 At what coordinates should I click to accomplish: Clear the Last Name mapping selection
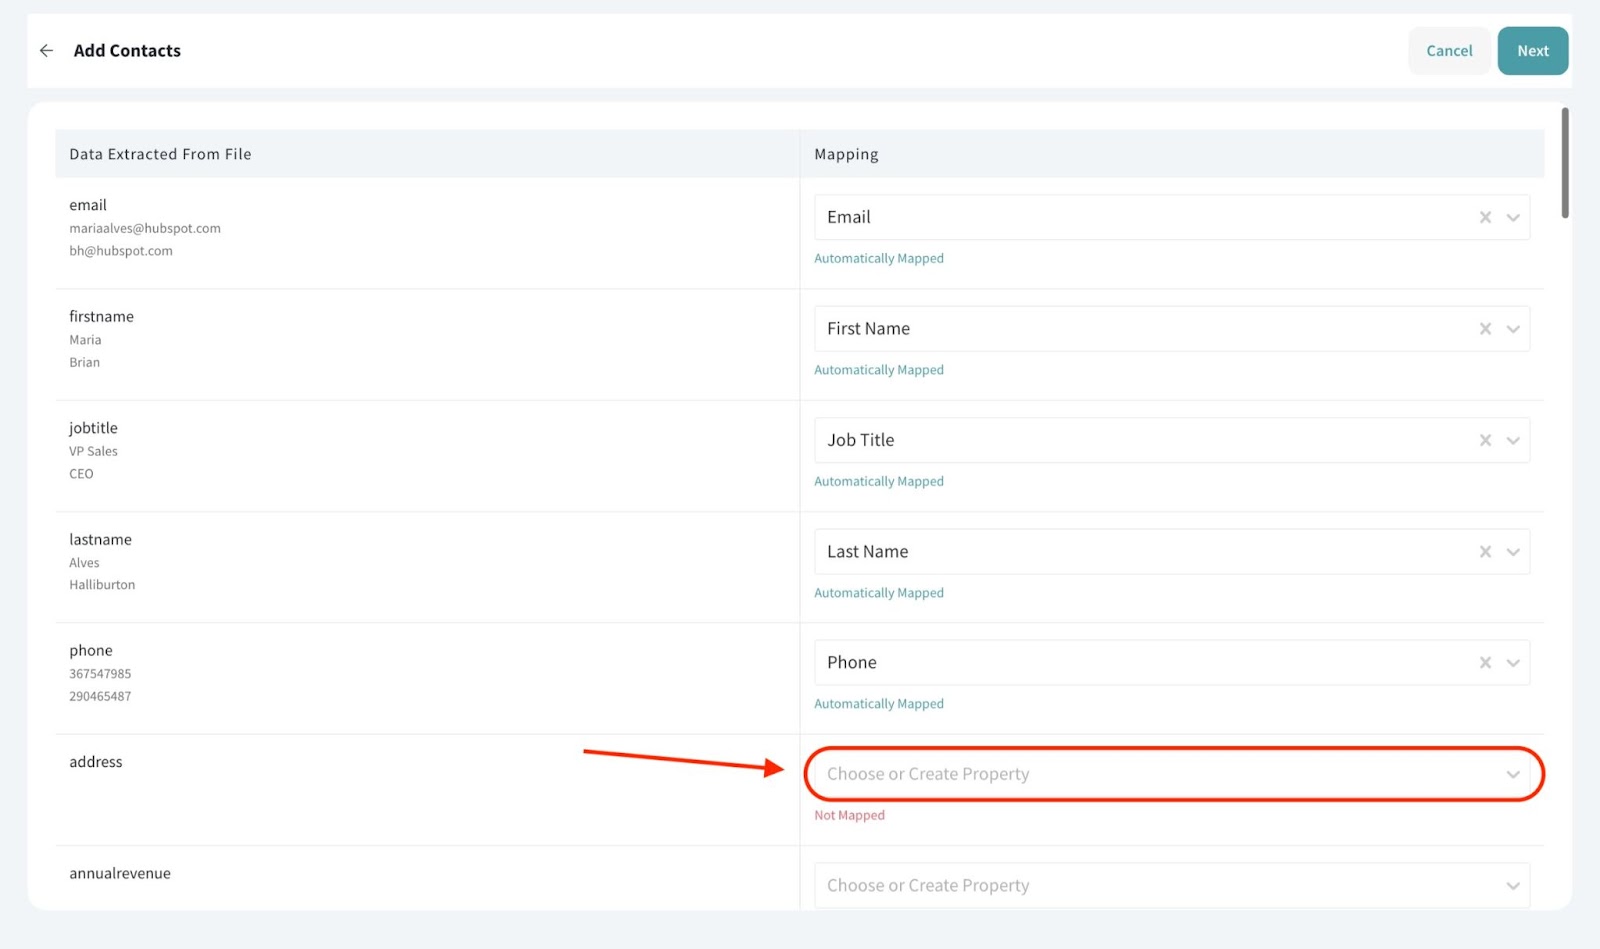[1485, 552]
